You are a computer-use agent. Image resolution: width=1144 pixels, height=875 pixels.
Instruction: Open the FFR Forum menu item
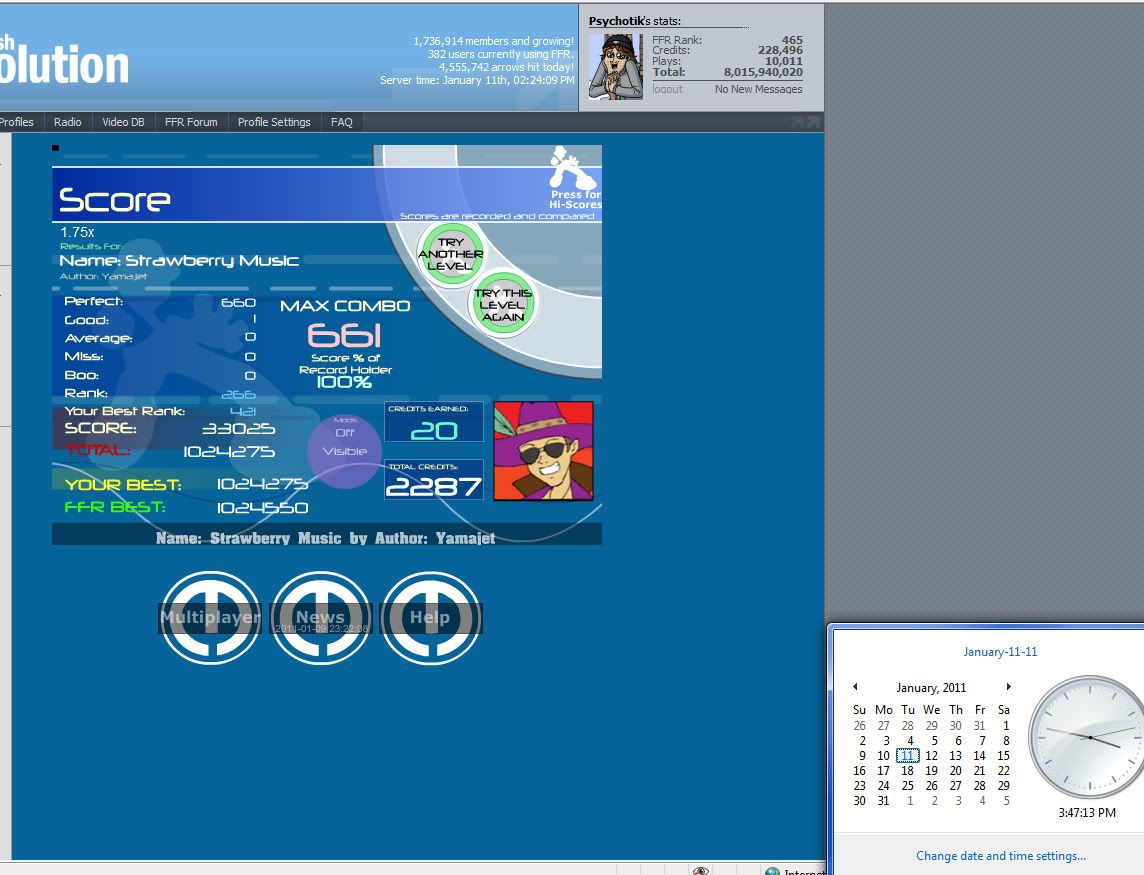point(191,122)
